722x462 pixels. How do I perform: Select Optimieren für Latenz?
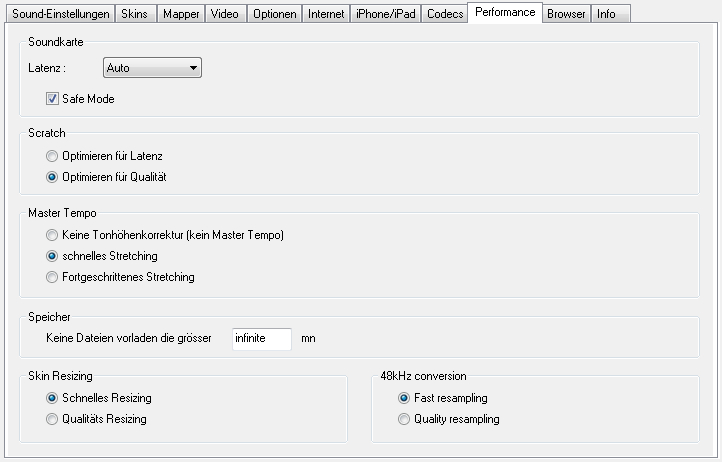point(53,156)
